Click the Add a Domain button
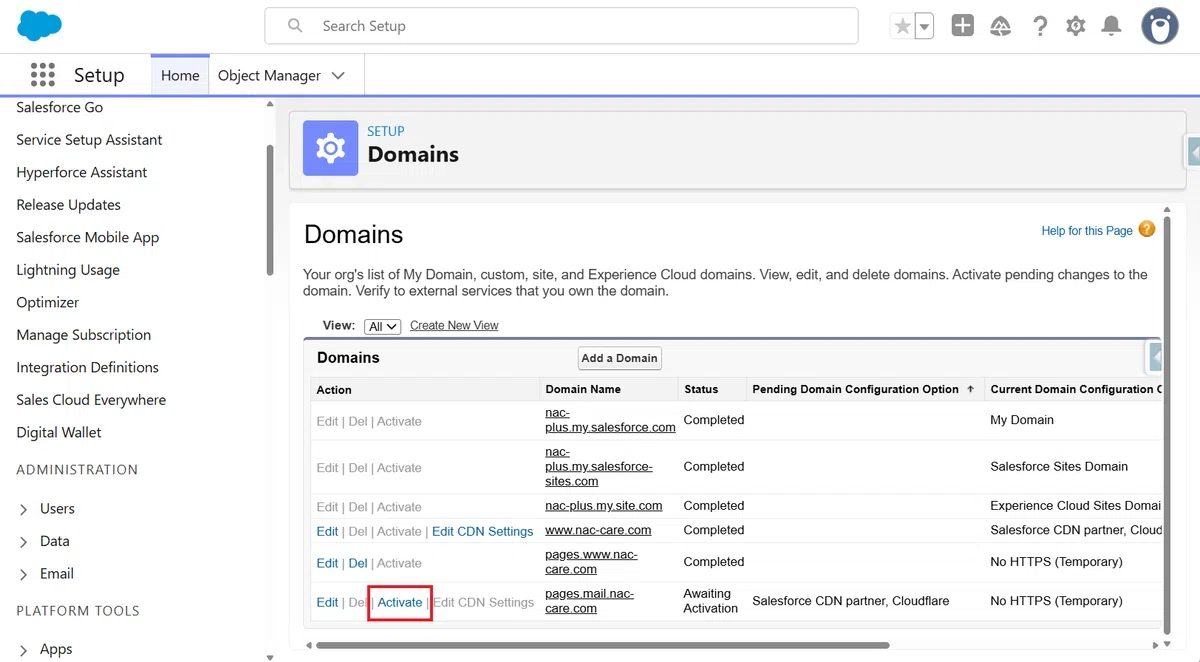The image size is (1200, 662). coord(620,358)
